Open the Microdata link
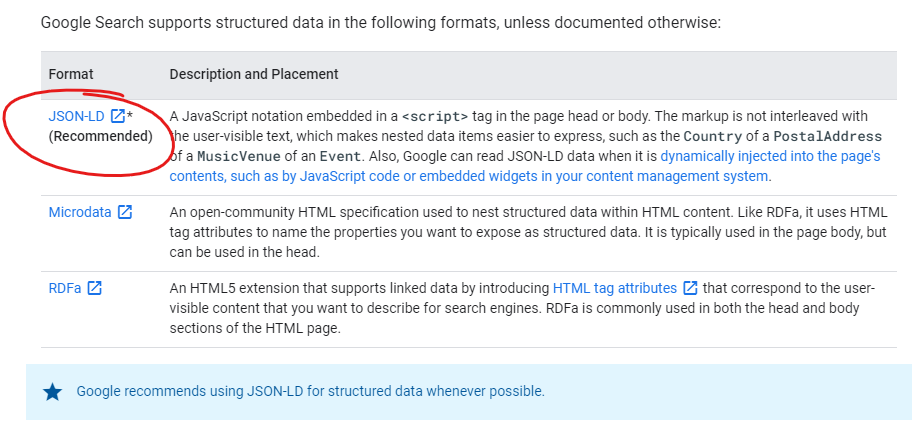This screenshot has width=912, height=422. pyautogui.click(x=80, y=212)
